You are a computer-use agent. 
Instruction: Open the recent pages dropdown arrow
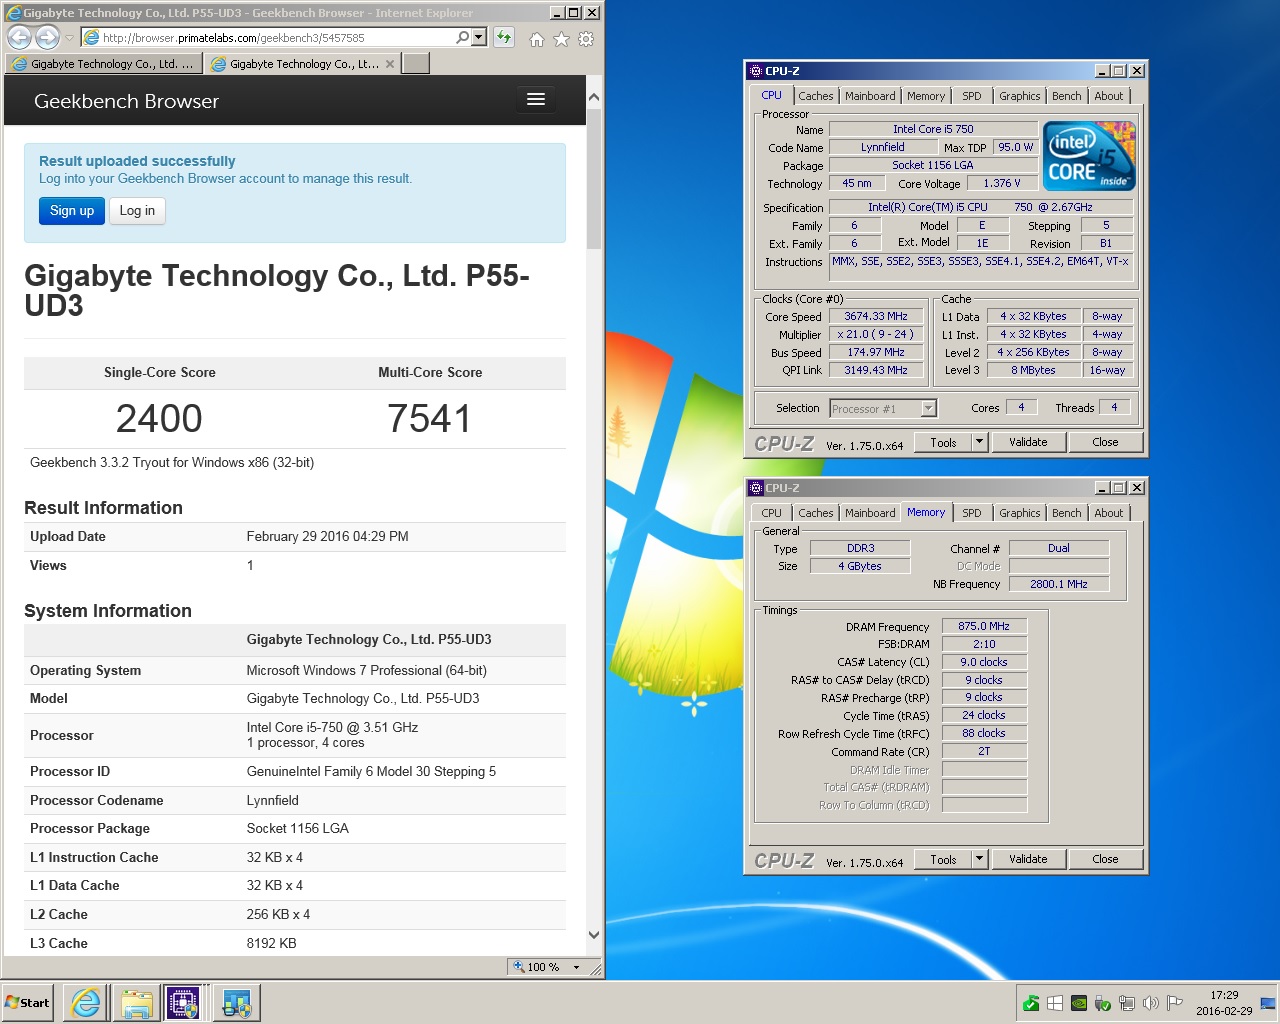click(x=69, y=38)
